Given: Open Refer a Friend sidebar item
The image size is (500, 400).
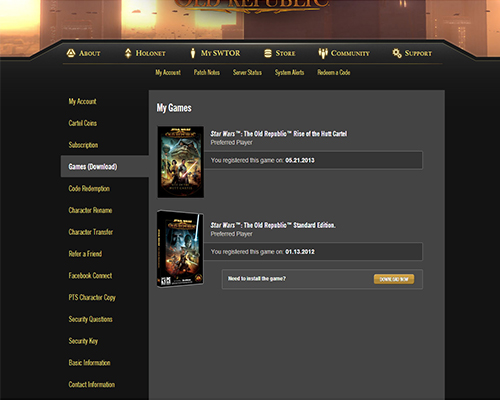Looking at the screenshot, I should pos(85,254).
